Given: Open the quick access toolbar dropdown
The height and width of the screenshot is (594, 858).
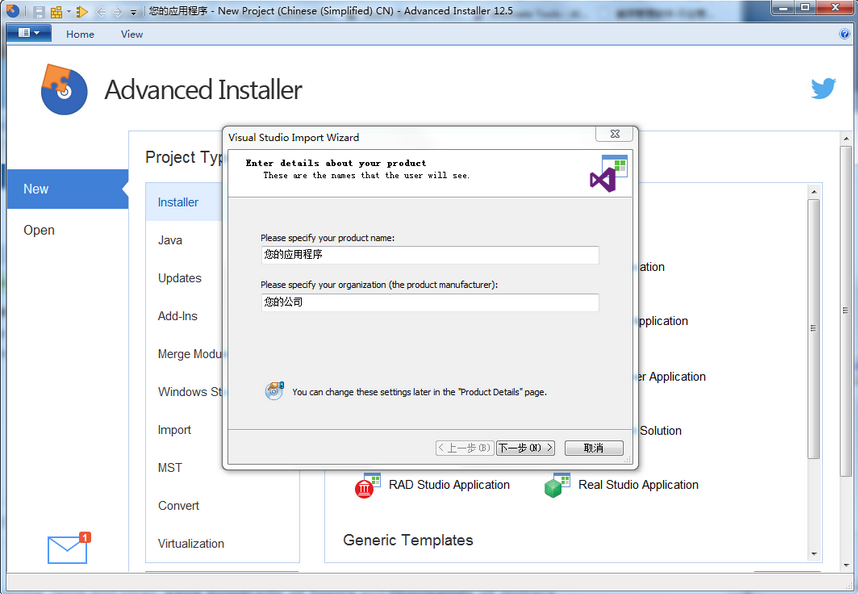Looking at the screenshot, I should 134,11.
